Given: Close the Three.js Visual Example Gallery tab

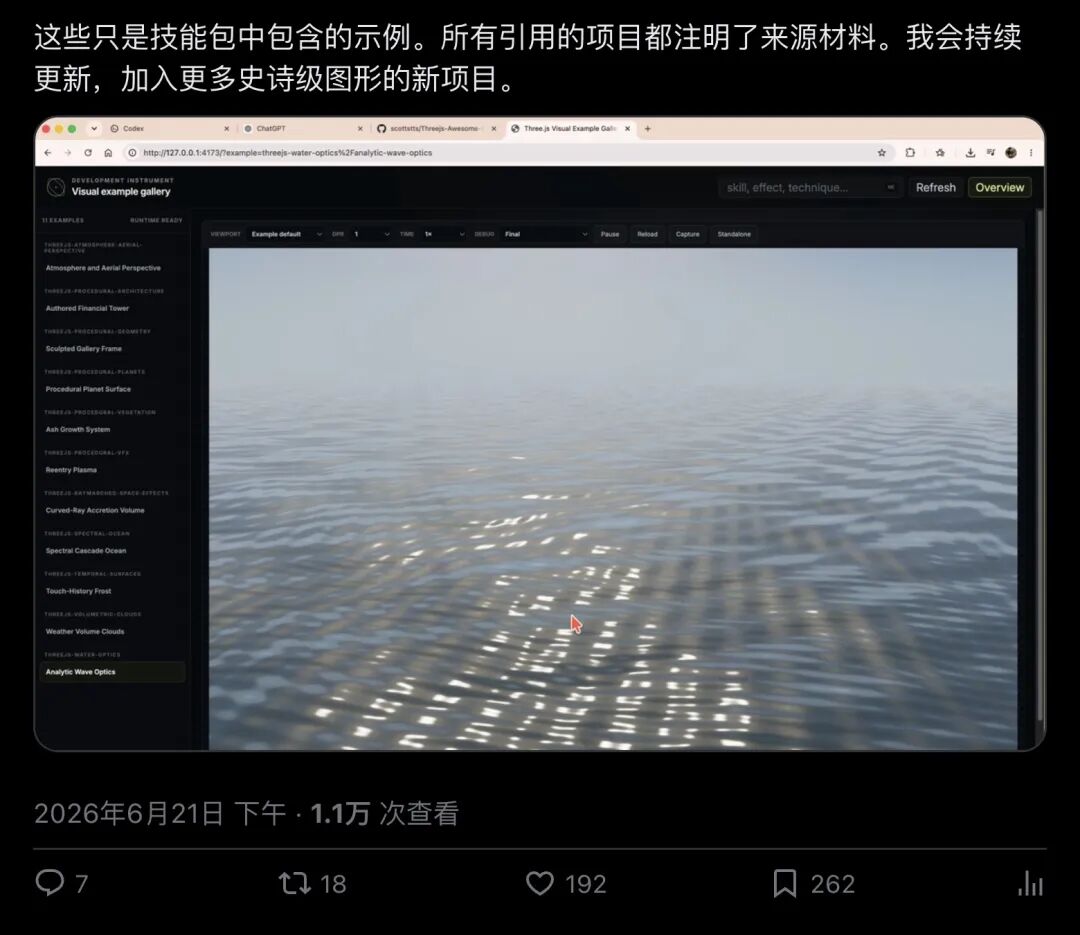Looking at the screenshot, I should pyautogui.click(x=627, y=129).
